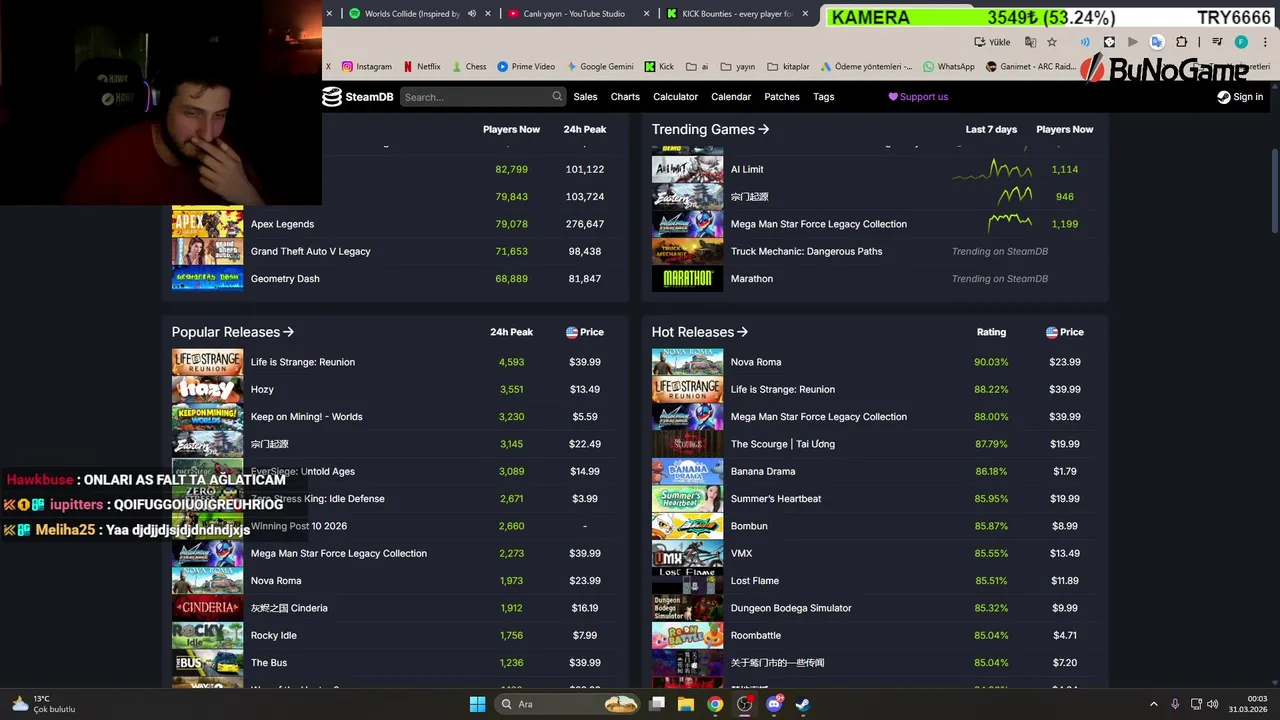Viewport: 1280px width, 720px height.
Task: Open Google Chrome from the taskbar
Action: (x=715, y=704)
